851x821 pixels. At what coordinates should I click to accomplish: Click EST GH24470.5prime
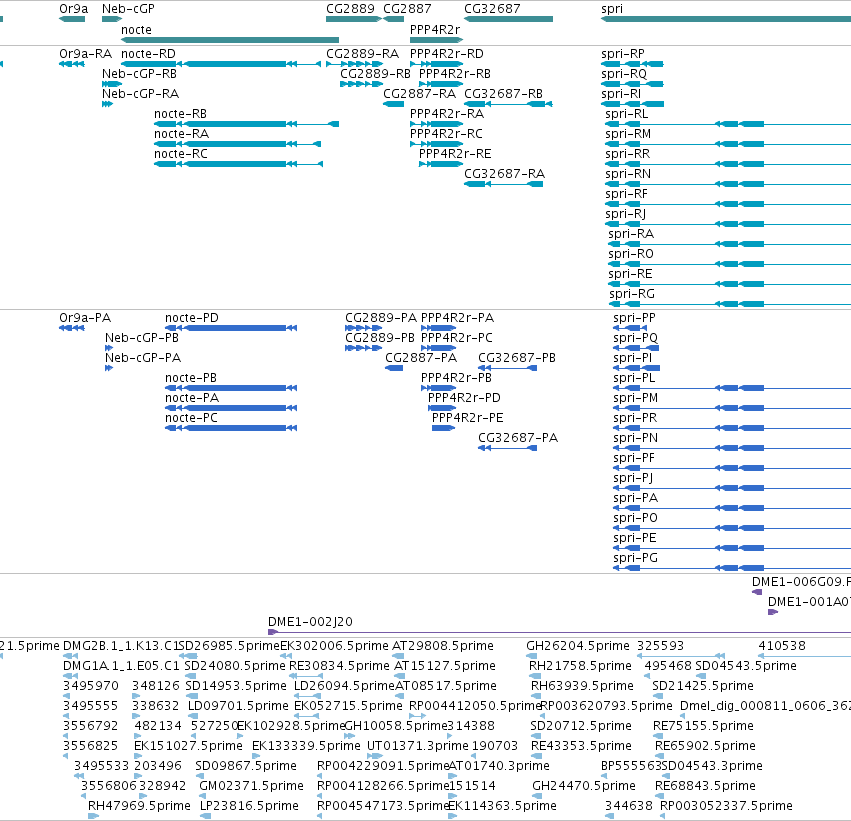point(537,796)
